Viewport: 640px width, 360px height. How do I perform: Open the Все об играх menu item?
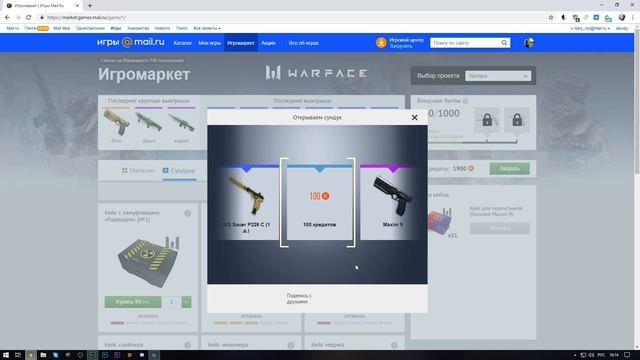[x=304, y=43]
